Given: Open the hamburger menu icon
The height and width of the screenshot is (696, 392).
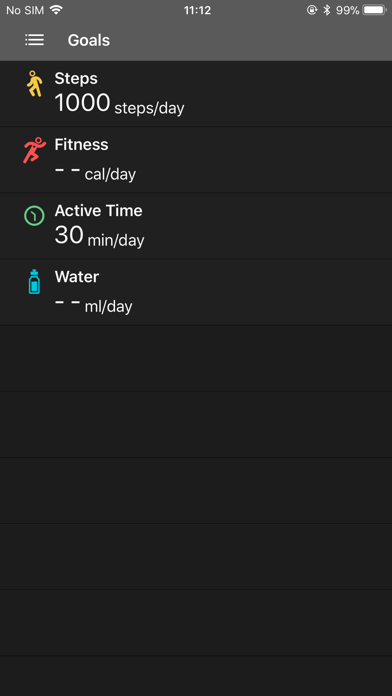Looking at the screenshot, I should coord(34,40).
